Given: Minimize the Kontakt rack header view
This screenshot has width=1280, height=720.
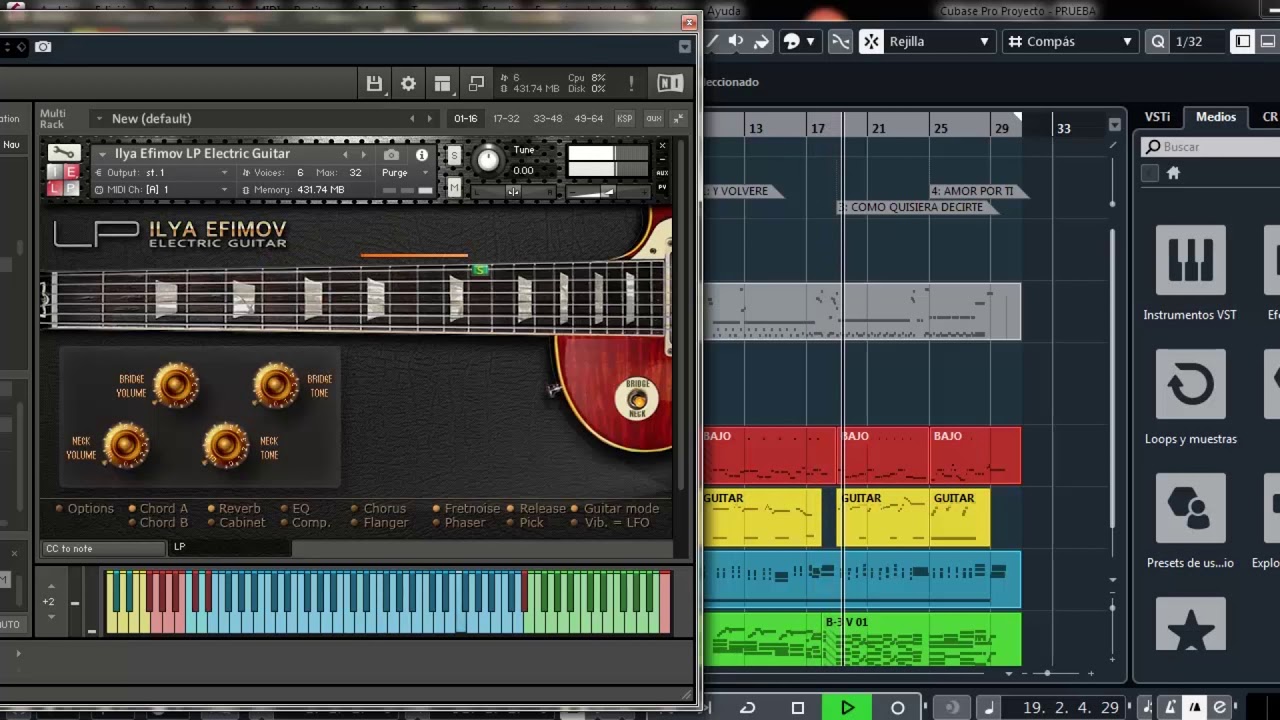Looking at the screenshot, I should [678, 118].
